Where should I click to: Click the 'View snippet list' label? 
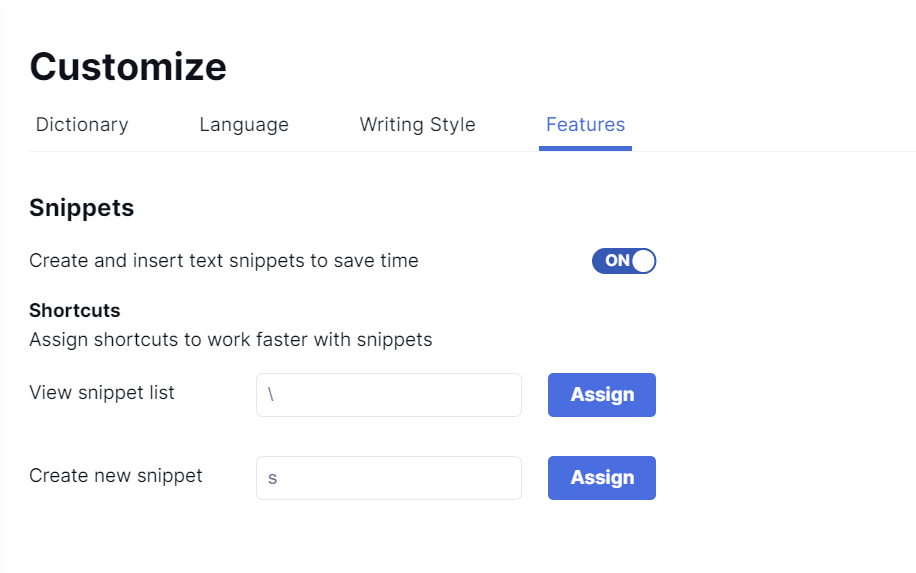pos(102,393)
